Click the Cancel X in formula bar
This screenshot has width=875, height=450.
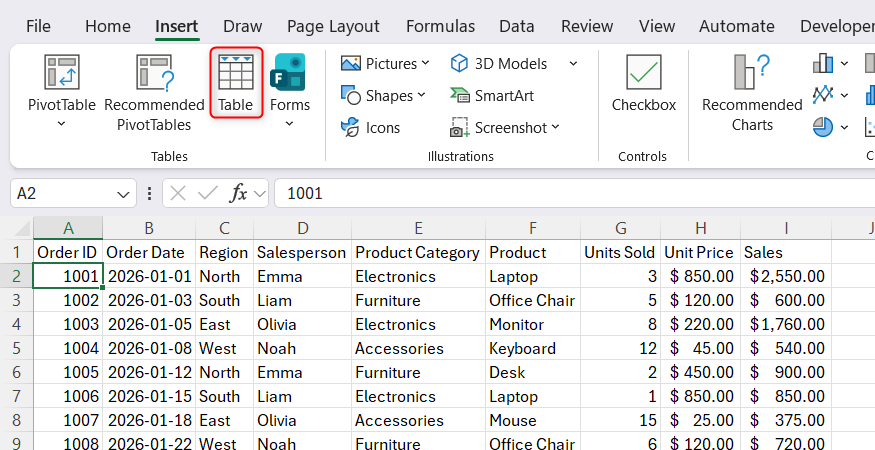(177, 193)
